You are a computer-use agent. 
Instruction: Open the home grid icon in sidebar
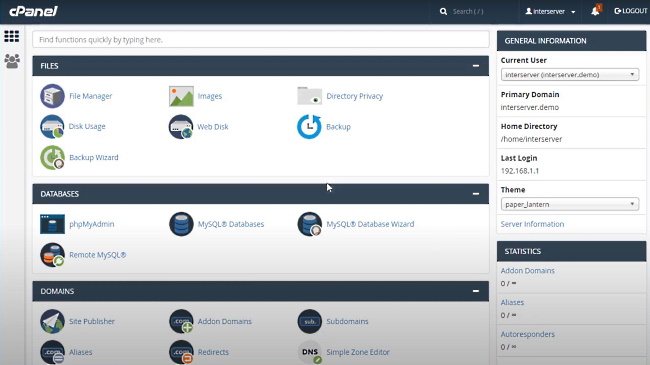(x=12, y=36)
